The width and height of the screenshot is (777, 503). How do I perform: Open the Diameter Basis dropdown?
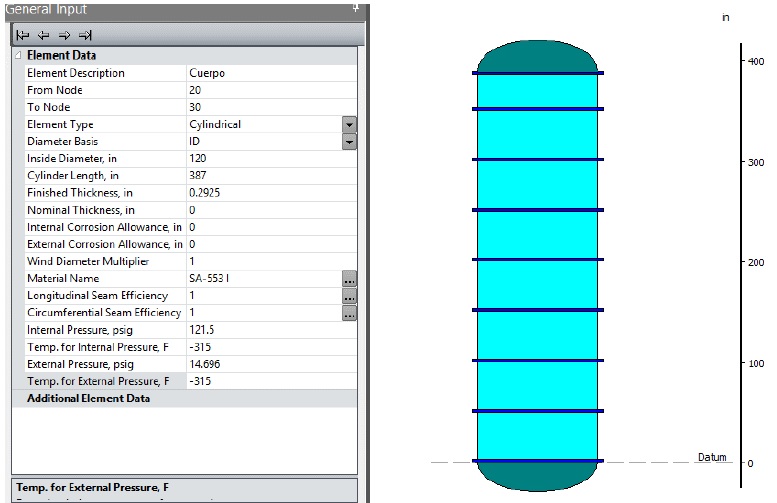coord(349,142)
